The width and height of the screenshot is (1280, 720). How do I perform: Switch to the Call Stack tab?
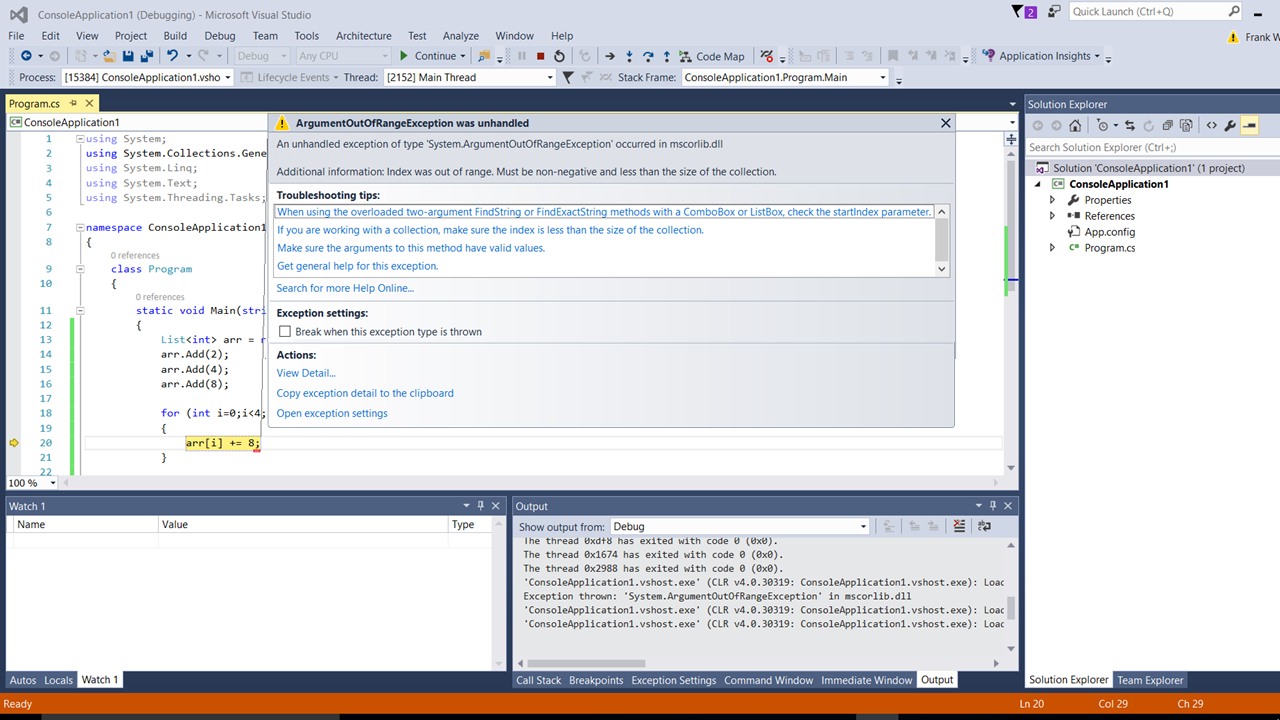538,680
